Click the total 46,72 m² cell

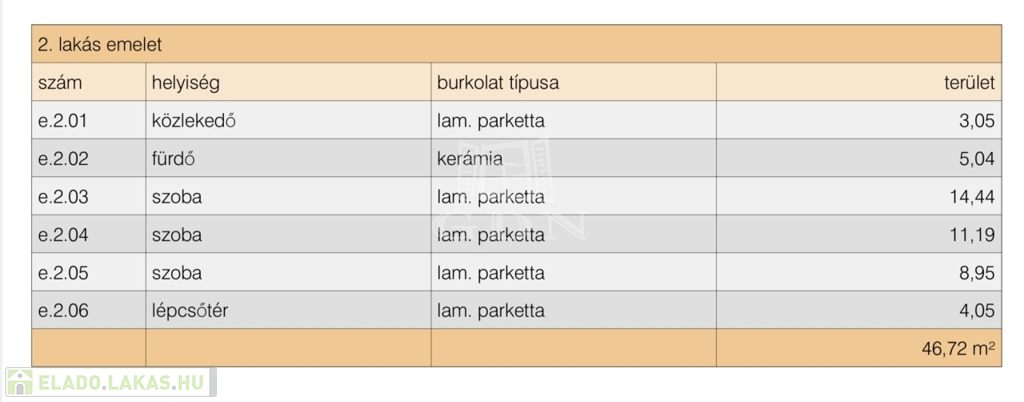pyautogui.click(x=957, y=349)
